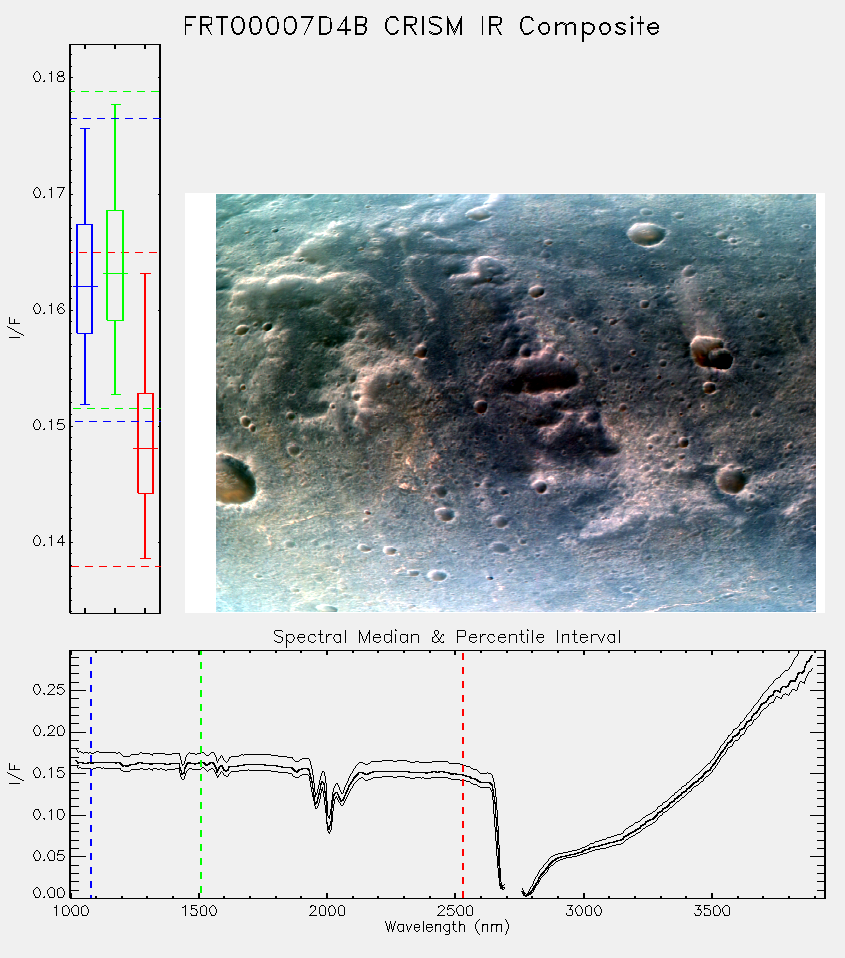Click the double crater on image right side

711,353
